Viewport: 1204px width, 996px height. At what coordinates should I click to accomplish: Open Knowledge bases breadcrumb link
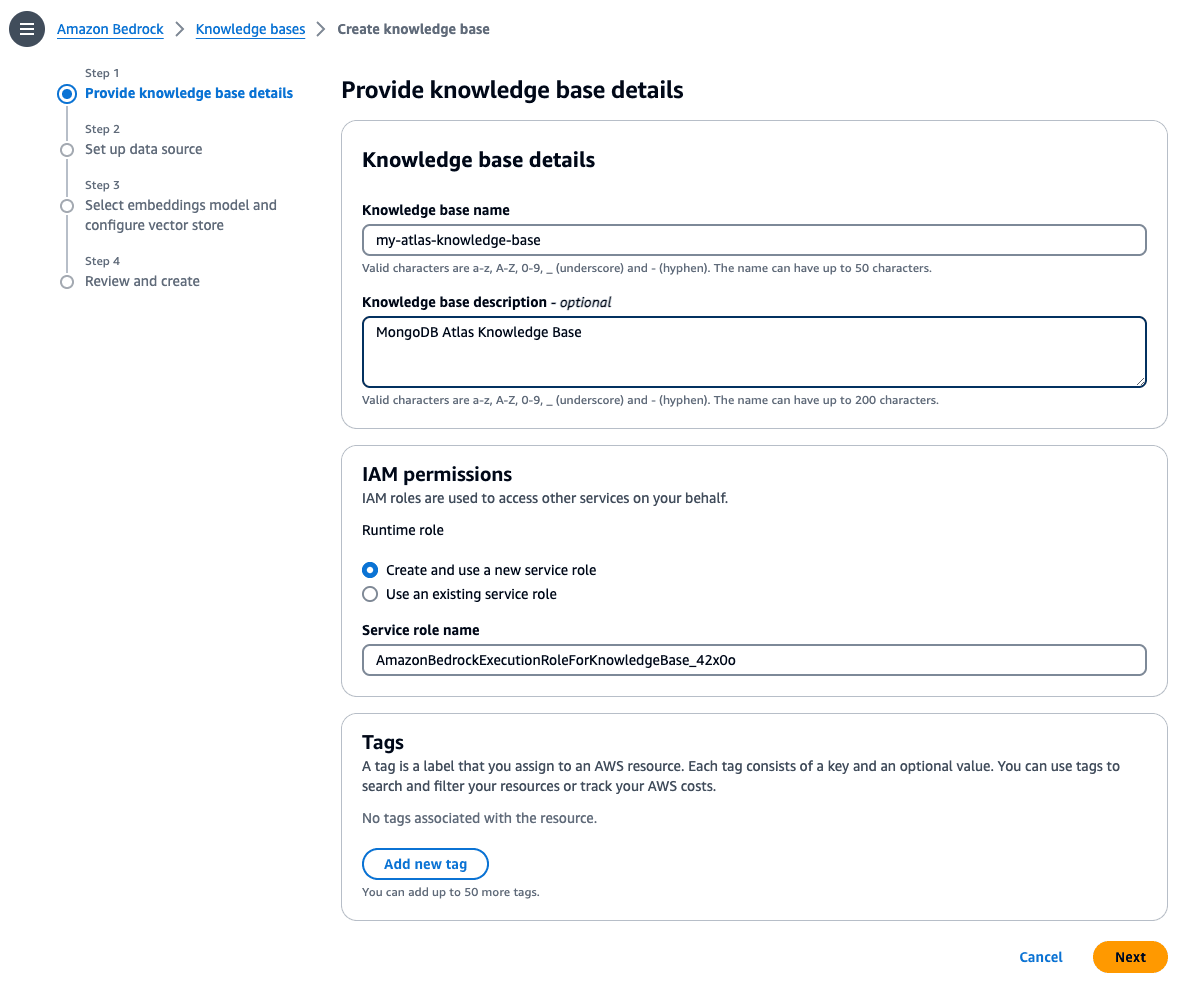(x=250, y=29)
